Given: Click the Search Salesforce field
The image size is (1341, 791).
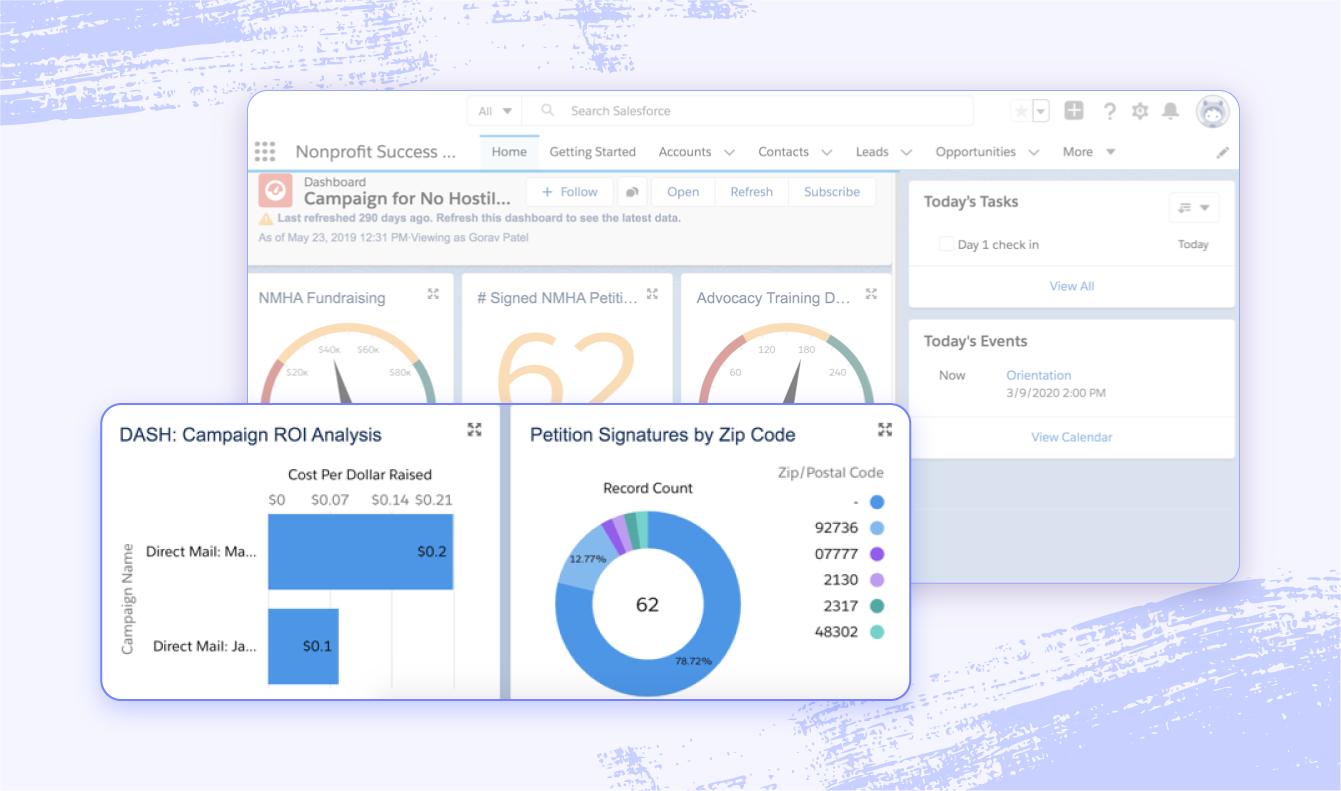Looking at the screenshot, I should click(750, 111).
